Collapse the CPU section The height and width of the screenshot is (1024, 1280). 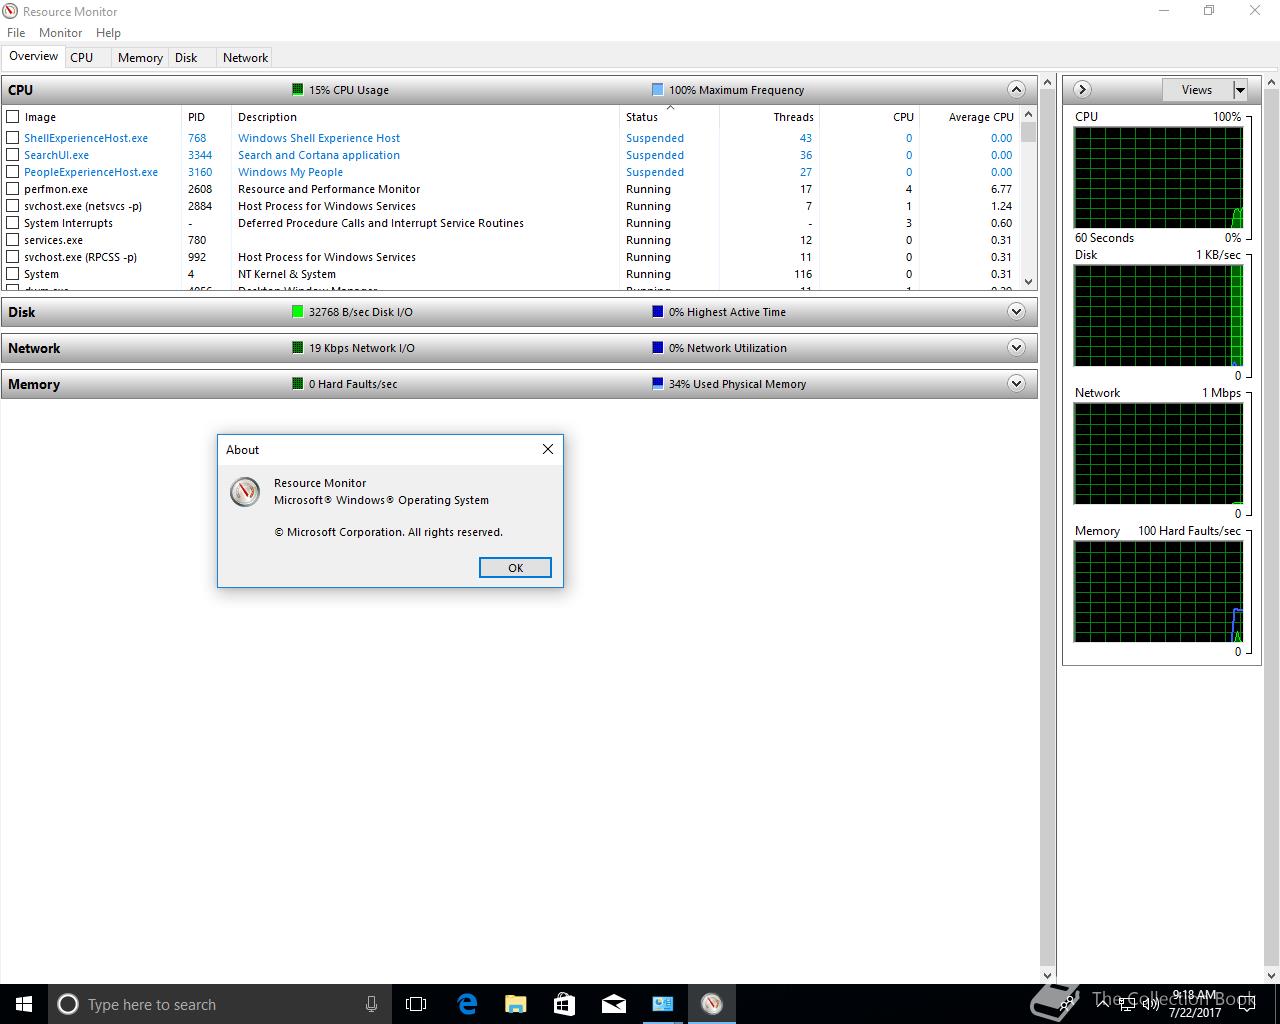[1016, 90]
